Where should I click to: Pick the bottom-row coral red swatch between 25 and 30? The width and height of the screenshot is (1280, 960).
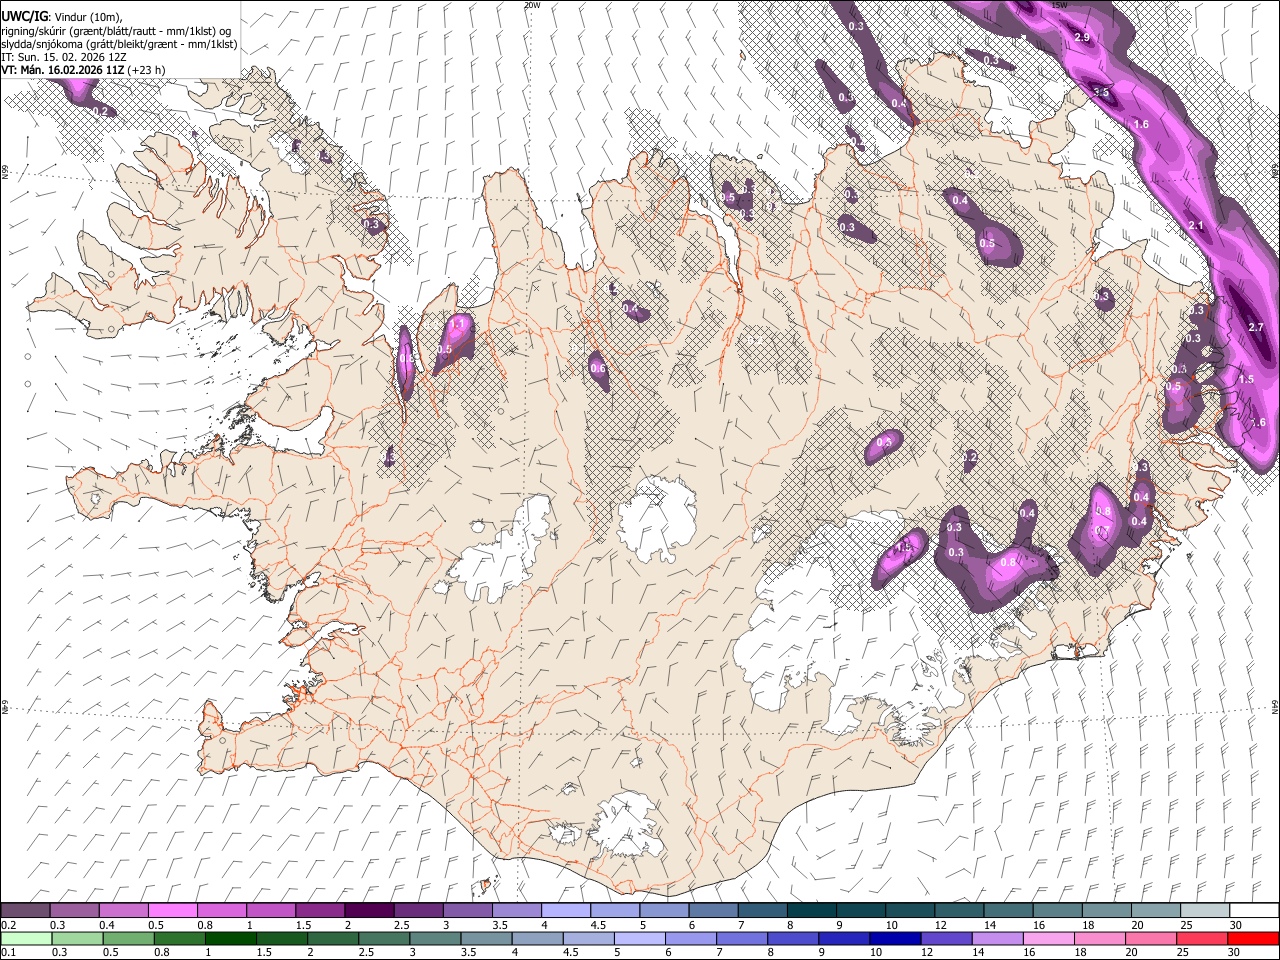pyautogui.click(x=1201, y=939)
